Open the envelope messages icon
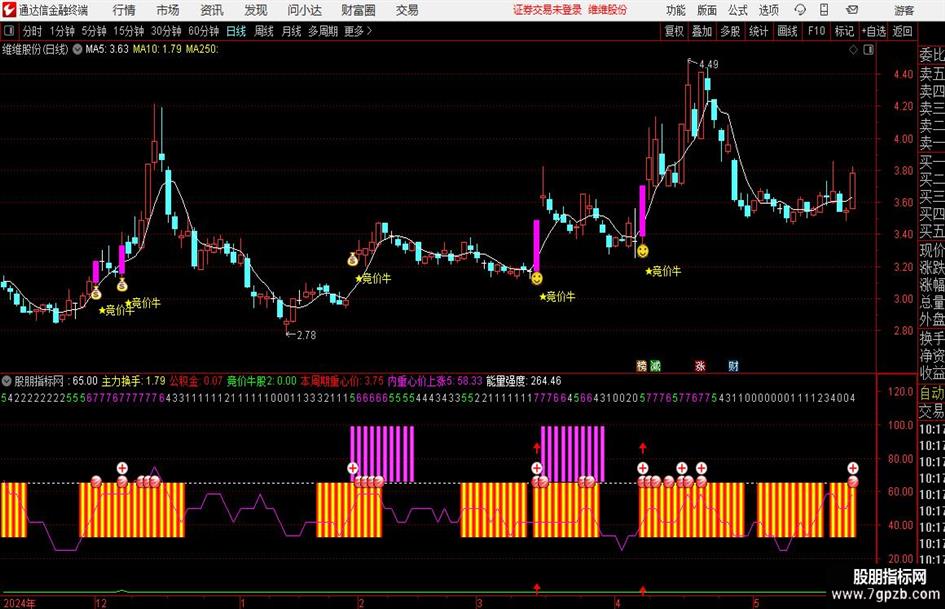The width and height of the screenshot is (945, 609). pos(852,10)
